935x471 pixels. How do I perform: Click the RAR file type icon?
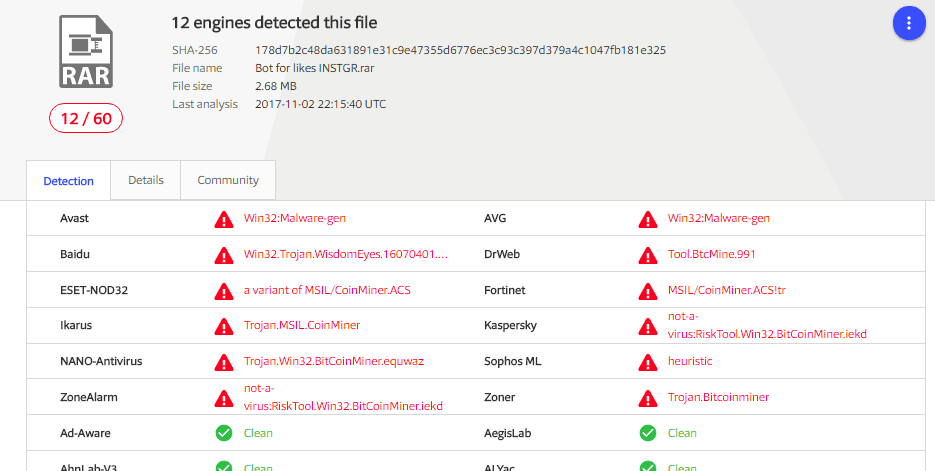click(x=86, y=52)
